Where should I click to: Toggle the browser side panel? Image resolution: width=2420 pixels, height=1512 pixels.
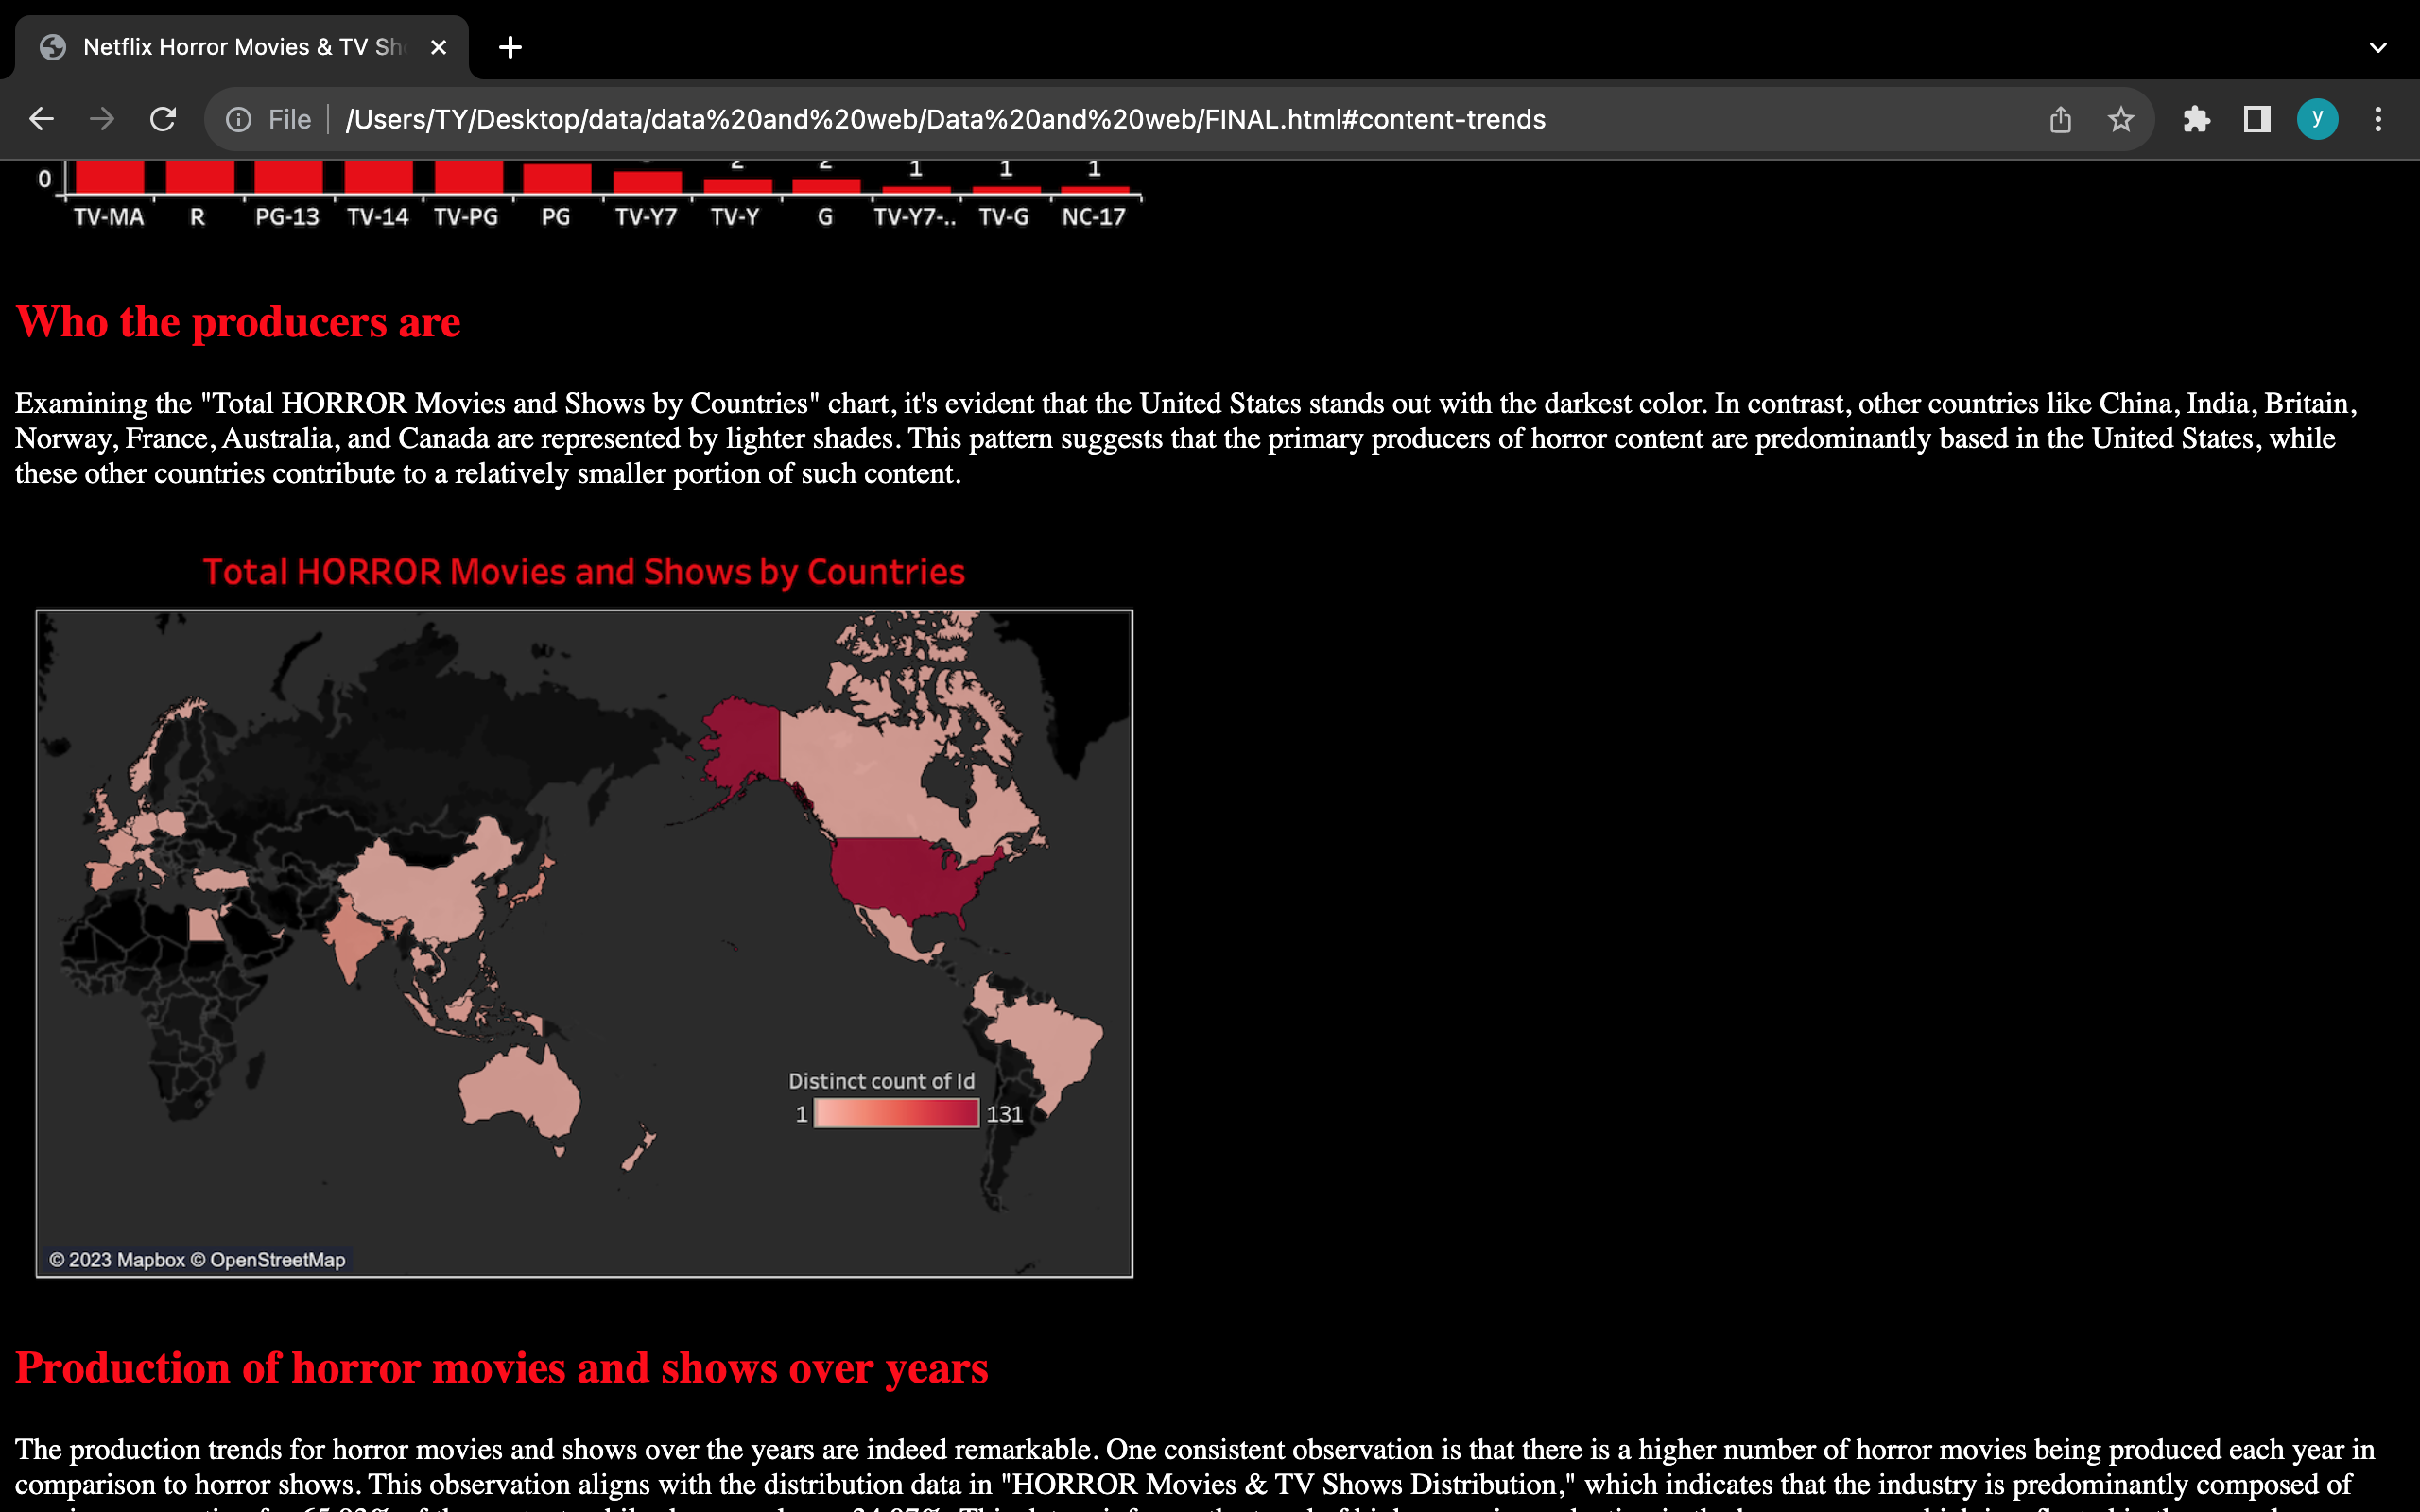[2256, 120]
